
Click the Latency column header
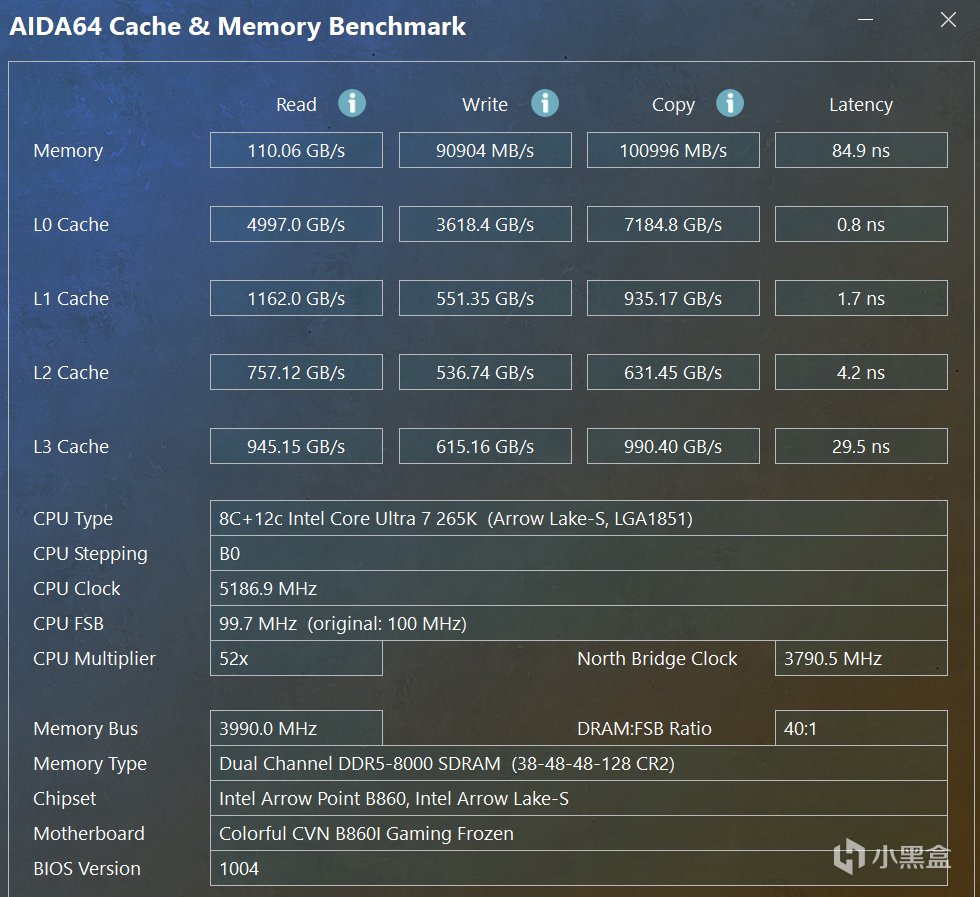[860, 105]
